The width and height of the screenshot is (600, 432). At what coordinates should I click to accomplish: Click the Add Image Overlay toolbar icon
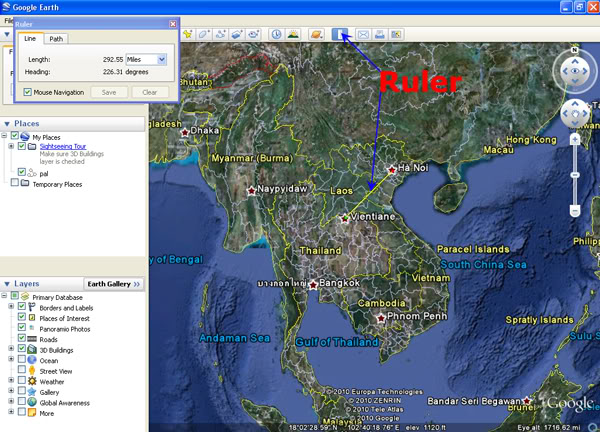(x=237, y=34)
